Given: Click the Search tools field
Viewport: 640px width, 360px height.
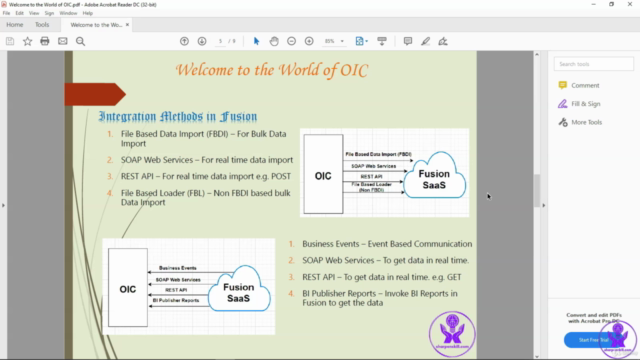Looking at the screenshot, I should (x=593, y=64).
